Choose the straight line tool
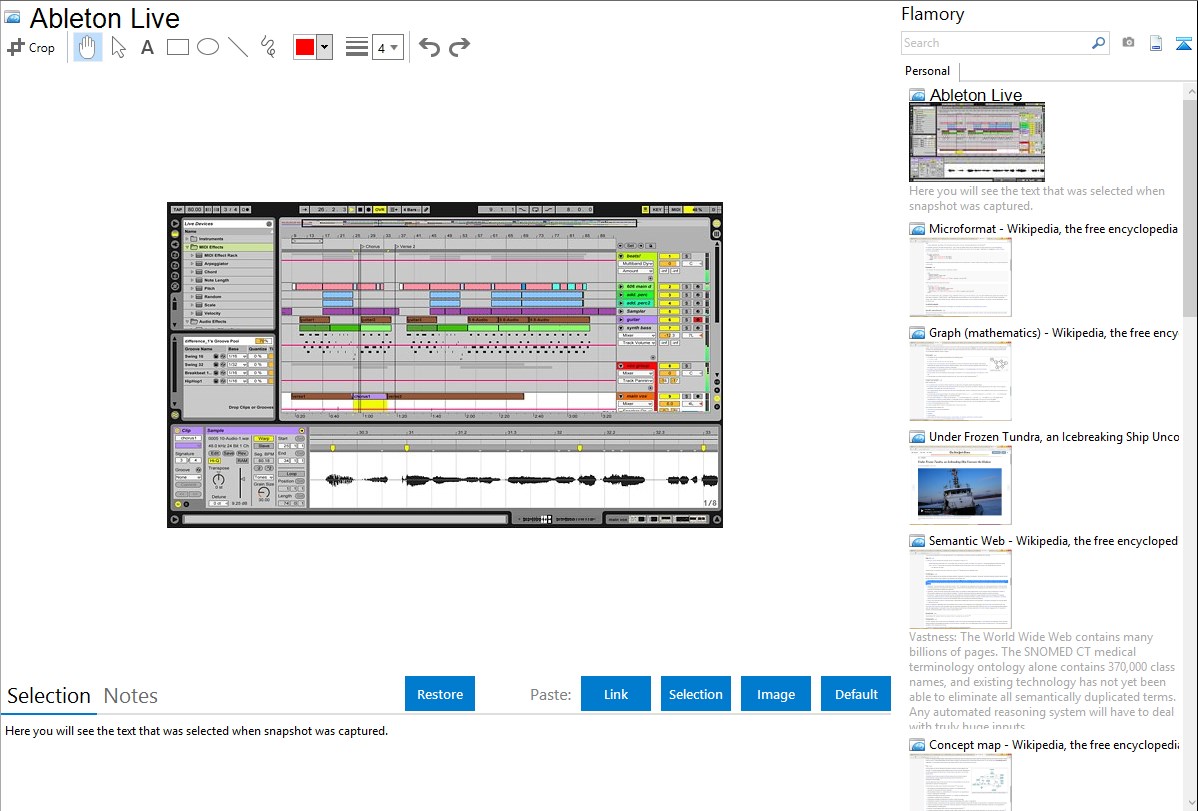 tap(238, 47)
